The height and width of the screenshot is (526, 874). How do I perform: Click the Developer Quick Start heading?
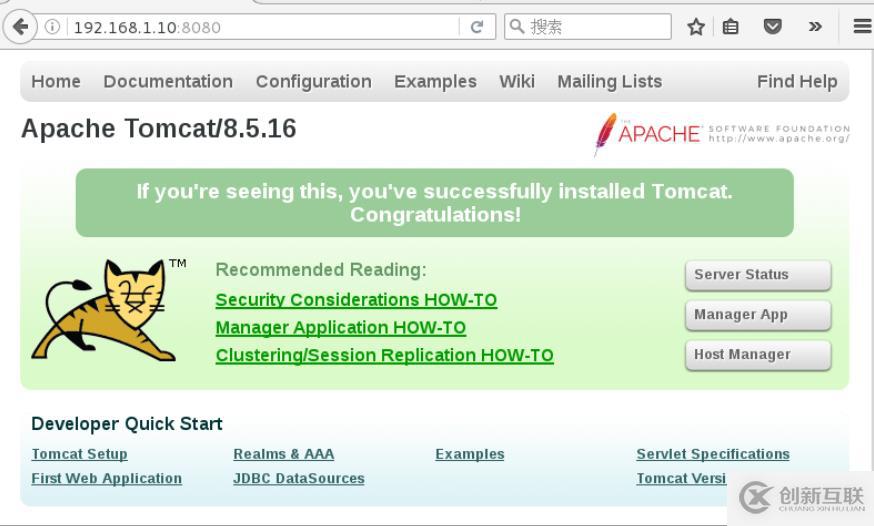click(127, 424)
